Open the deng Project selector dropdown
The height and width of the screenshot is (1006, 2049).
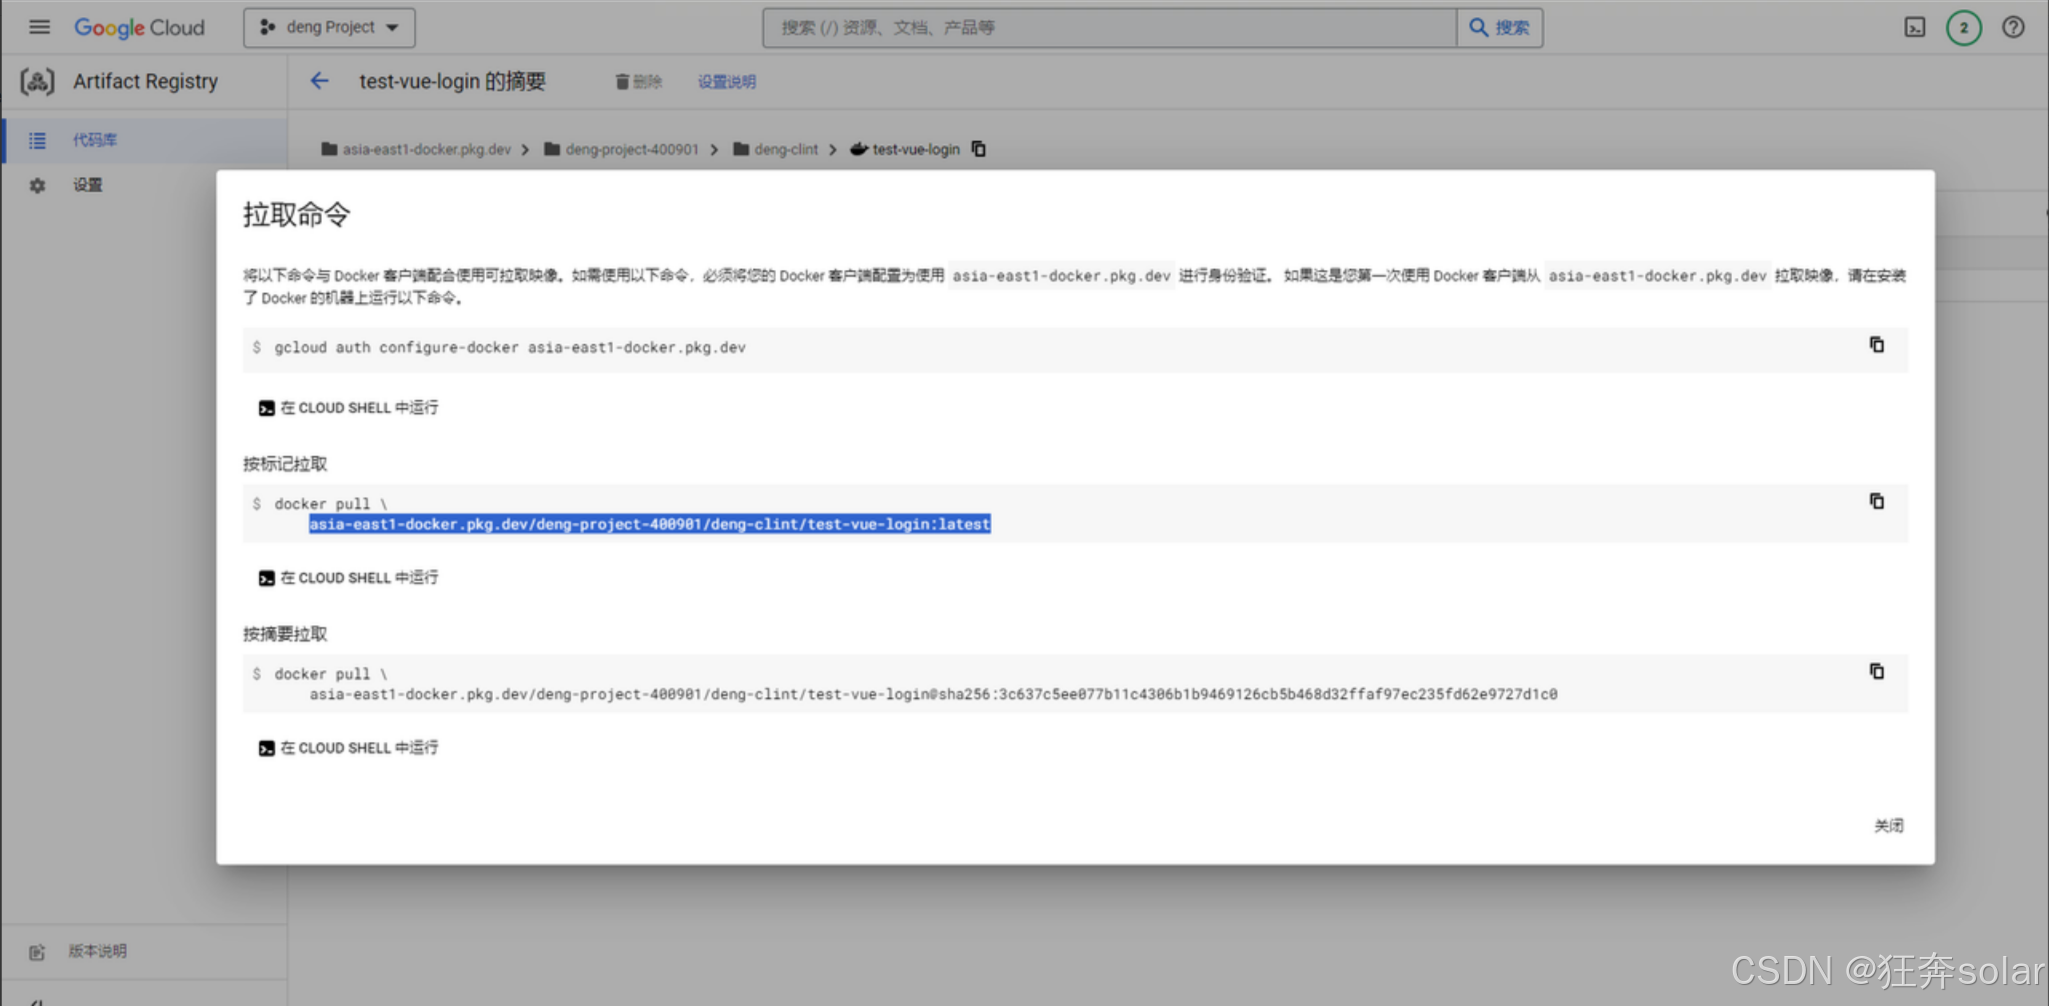pyautogui.click(x=329, y=27)
